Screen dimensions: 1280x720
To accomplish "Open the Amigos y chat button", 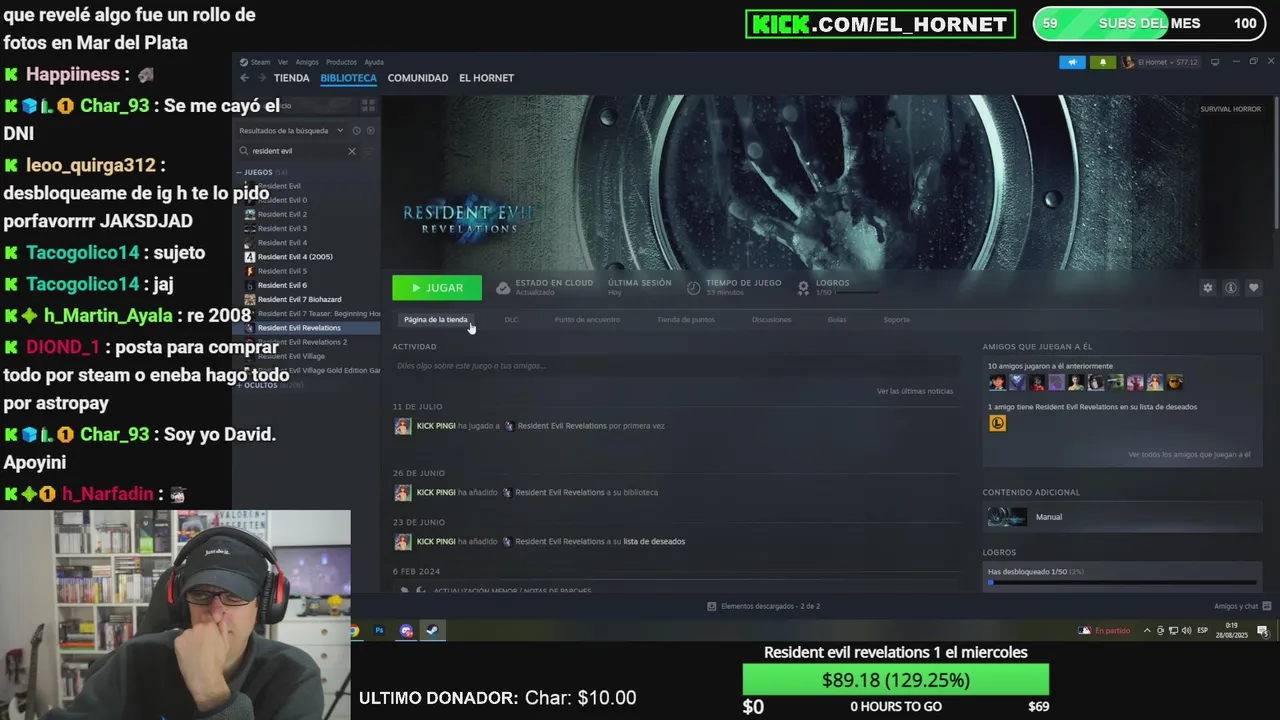I will tap(1241, 606).
